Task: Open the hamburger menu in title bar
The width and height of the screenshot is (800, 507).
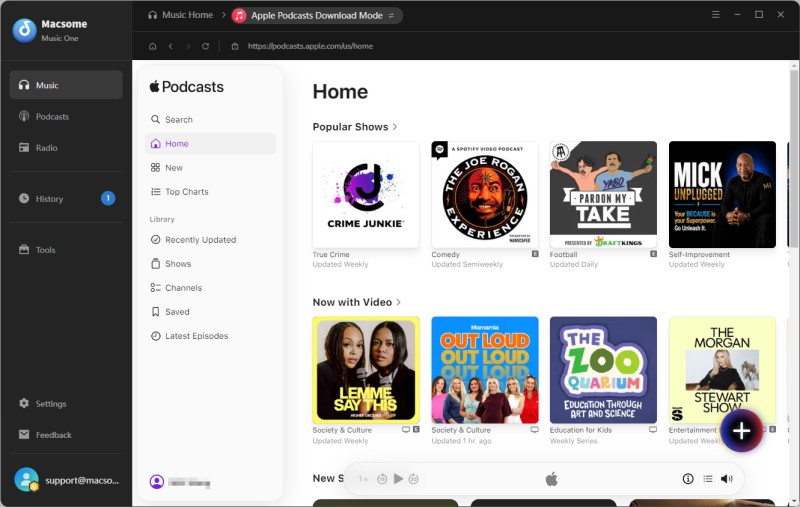Action: point(716,15)
